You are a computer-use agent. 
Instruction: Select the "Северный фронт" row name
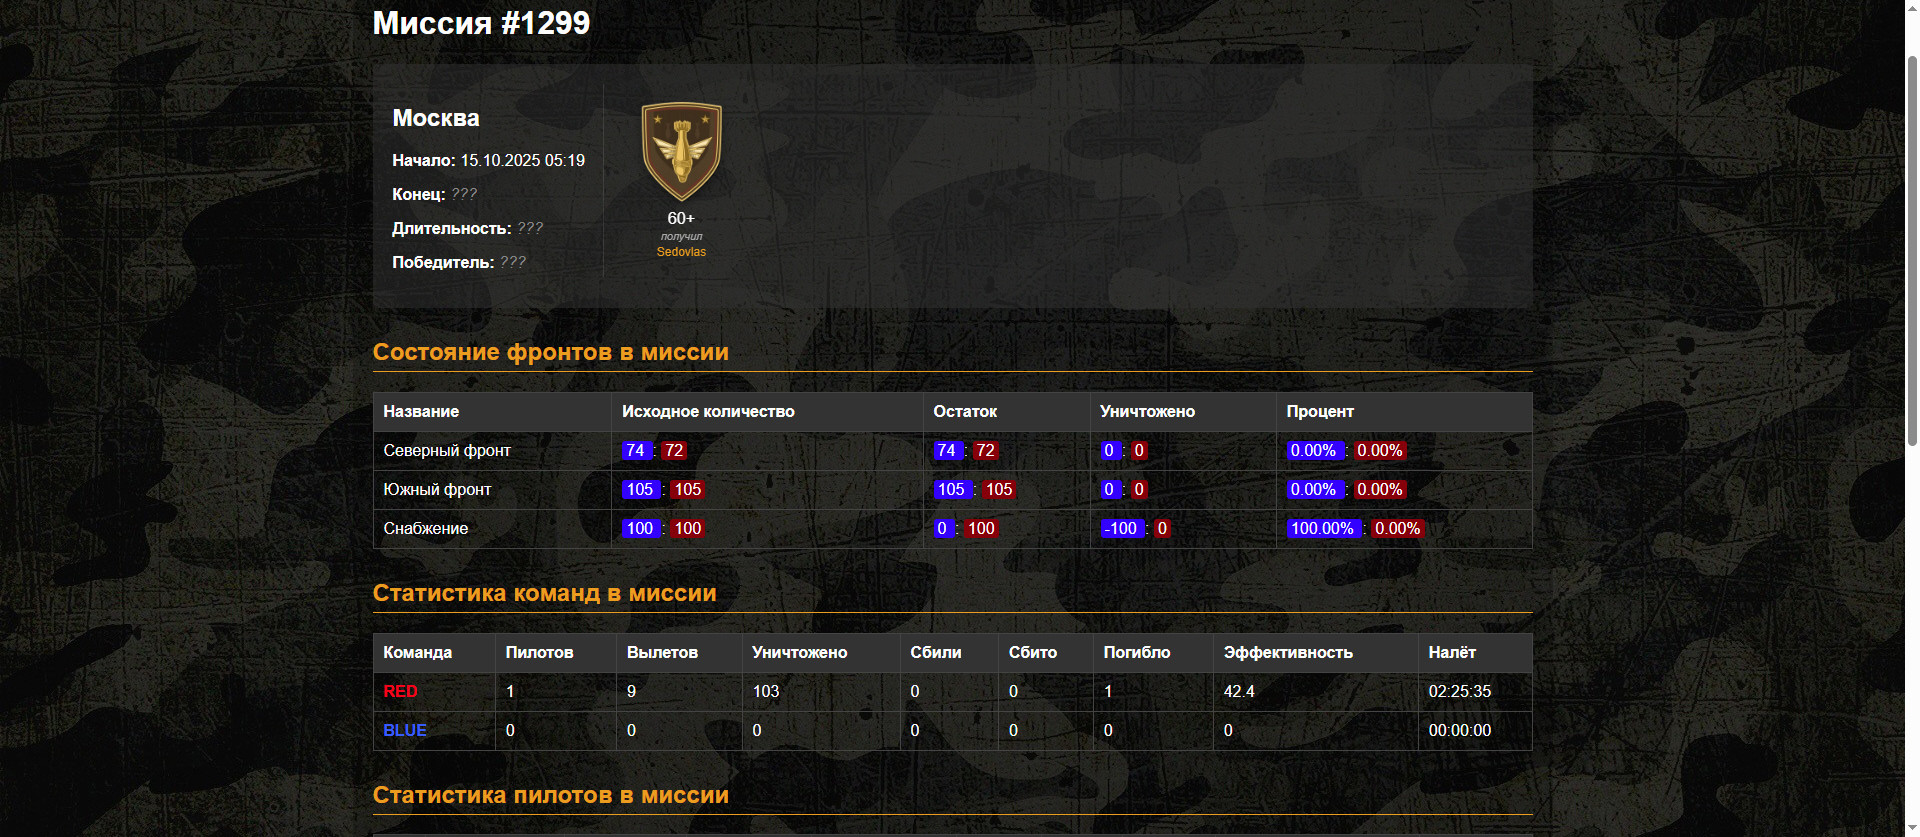pos(447,450)
